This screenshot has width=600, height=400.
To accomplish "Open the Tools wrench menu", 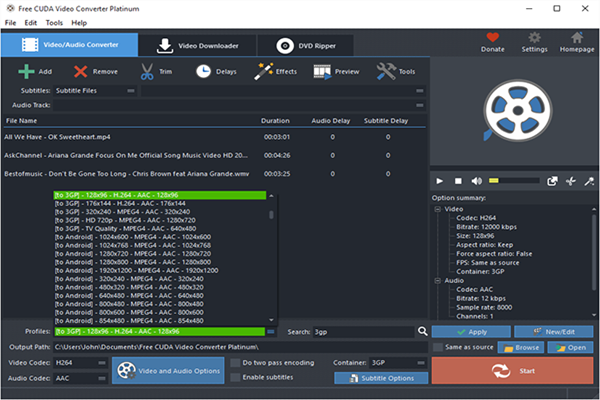I will point(386,72).
